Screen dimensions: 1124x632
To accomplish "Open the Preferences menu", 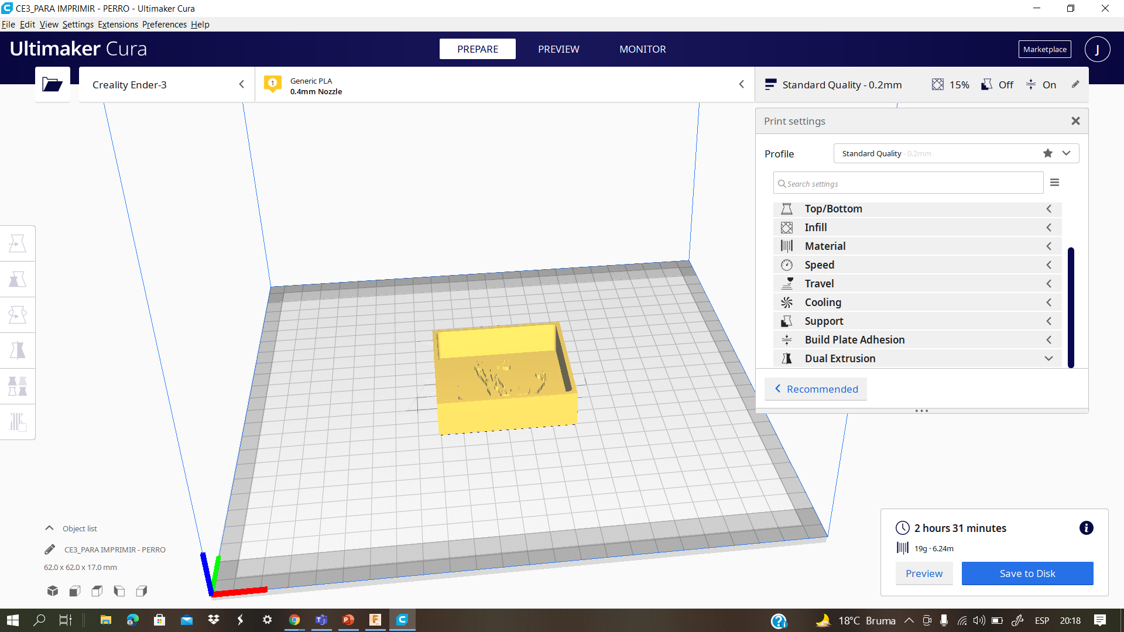I will point(164,24).
